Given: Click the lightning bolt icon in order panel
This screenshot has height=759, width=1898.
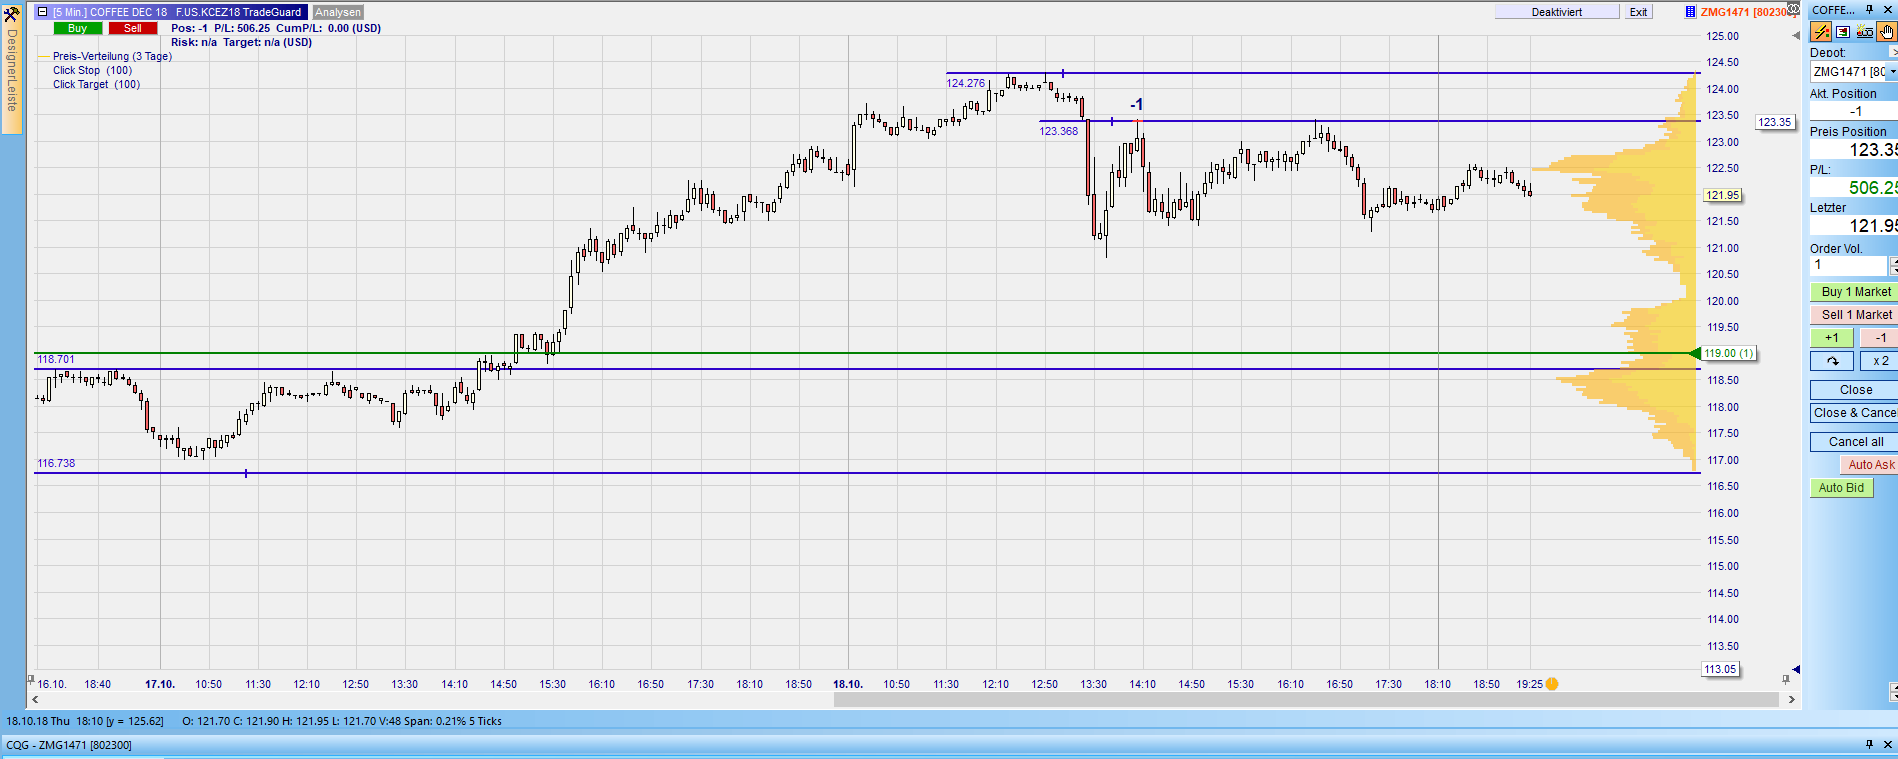Looking at the screenshot, I should point(1822,32).
